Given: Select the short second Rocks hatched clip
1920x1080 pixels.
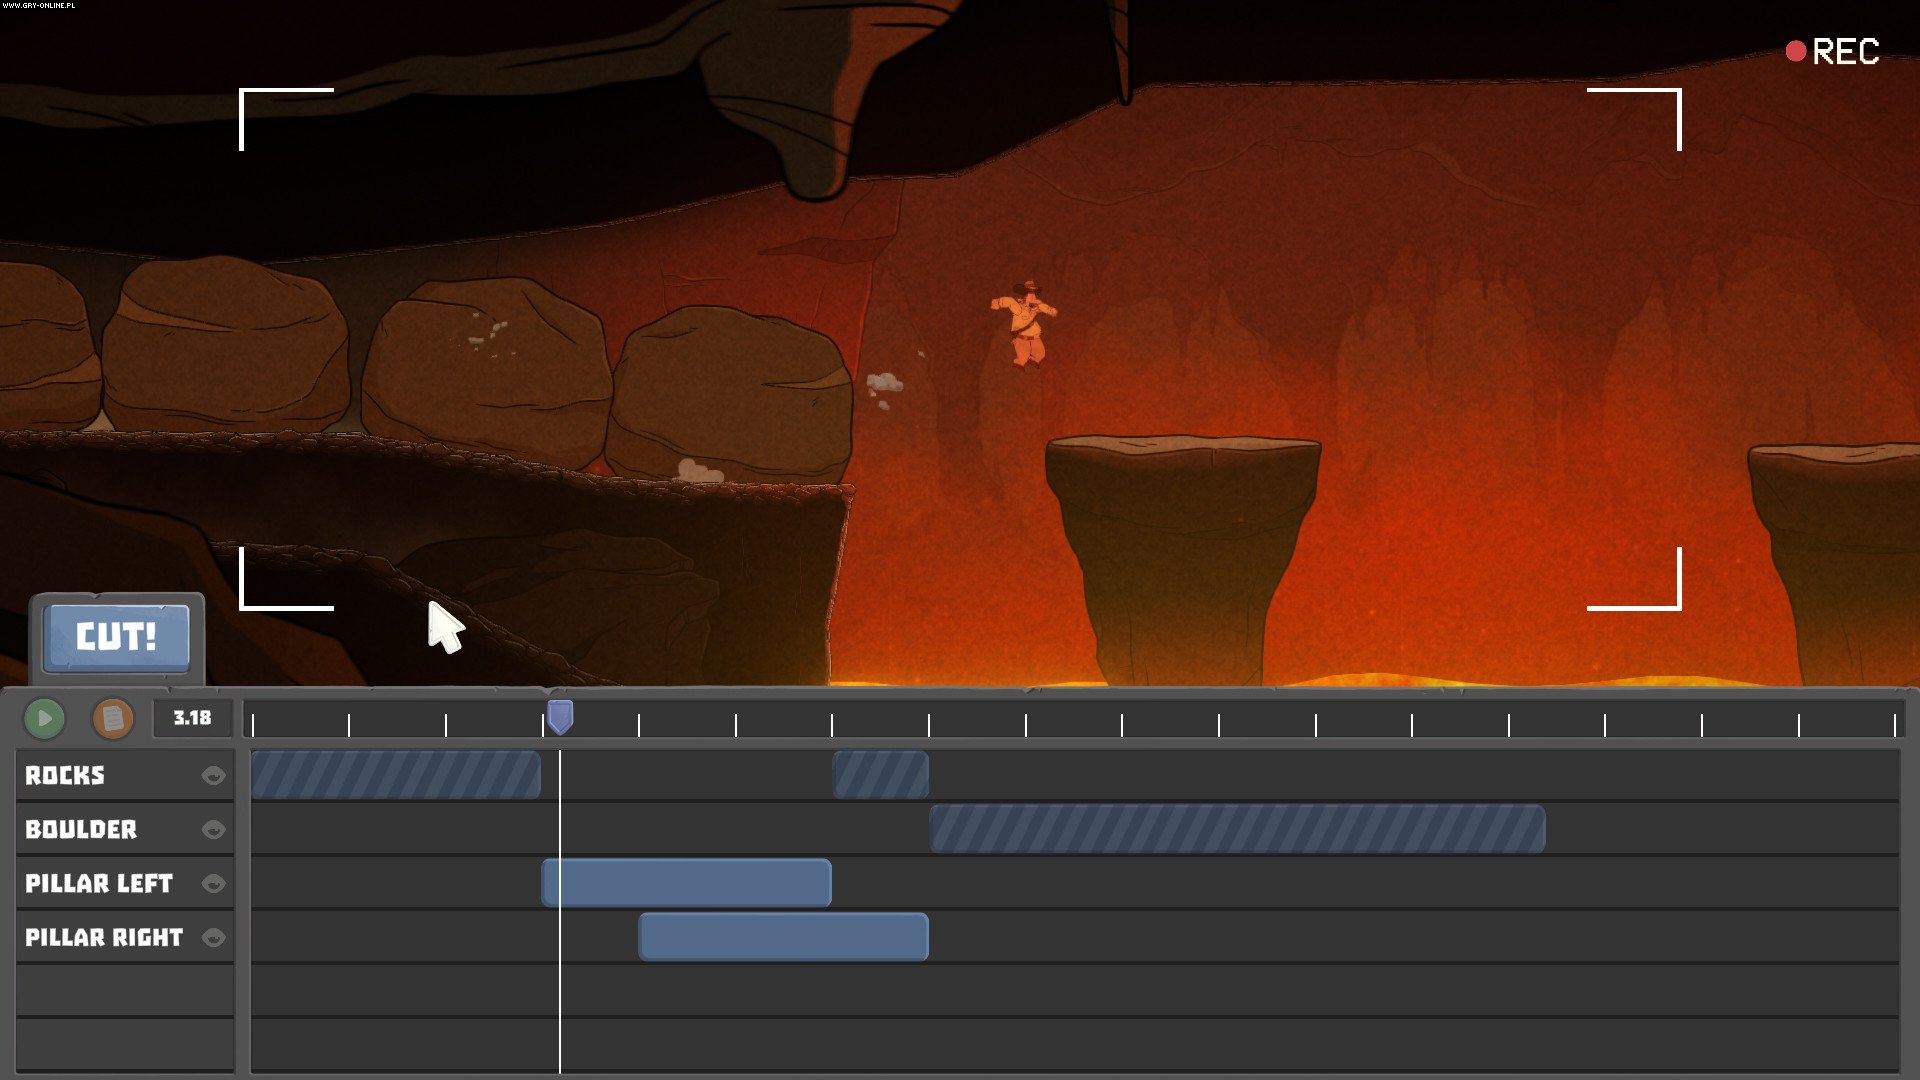Looking at the screenshot, I should point(881,775).
